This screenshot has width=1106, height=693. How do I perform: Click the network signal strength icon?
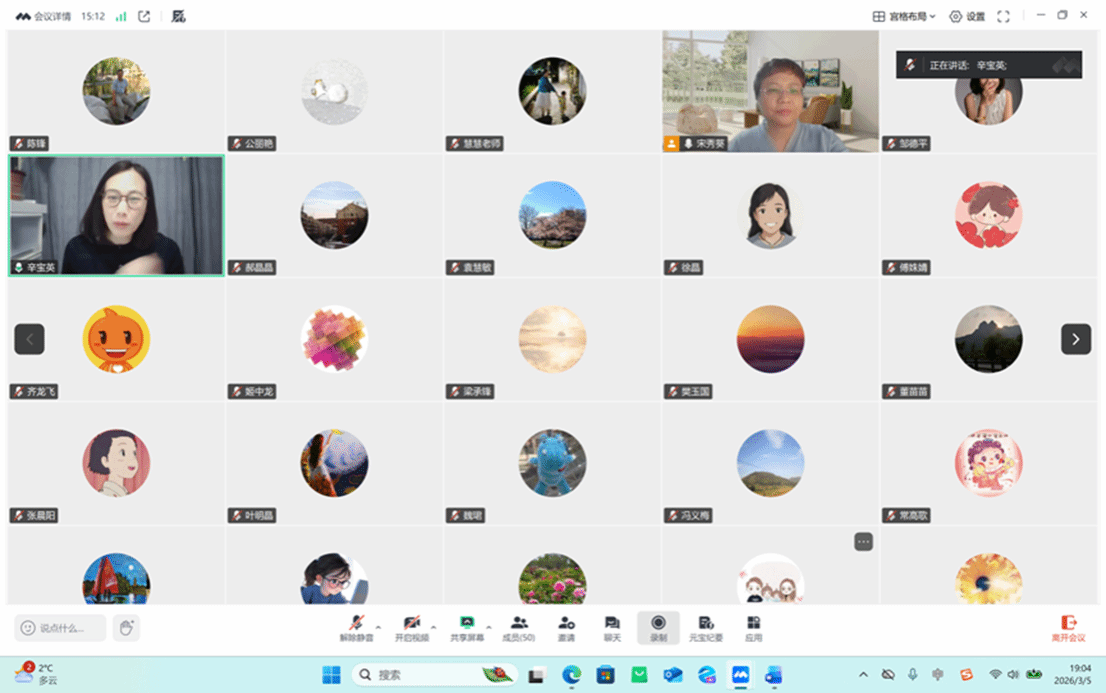[x=121, y=16]
